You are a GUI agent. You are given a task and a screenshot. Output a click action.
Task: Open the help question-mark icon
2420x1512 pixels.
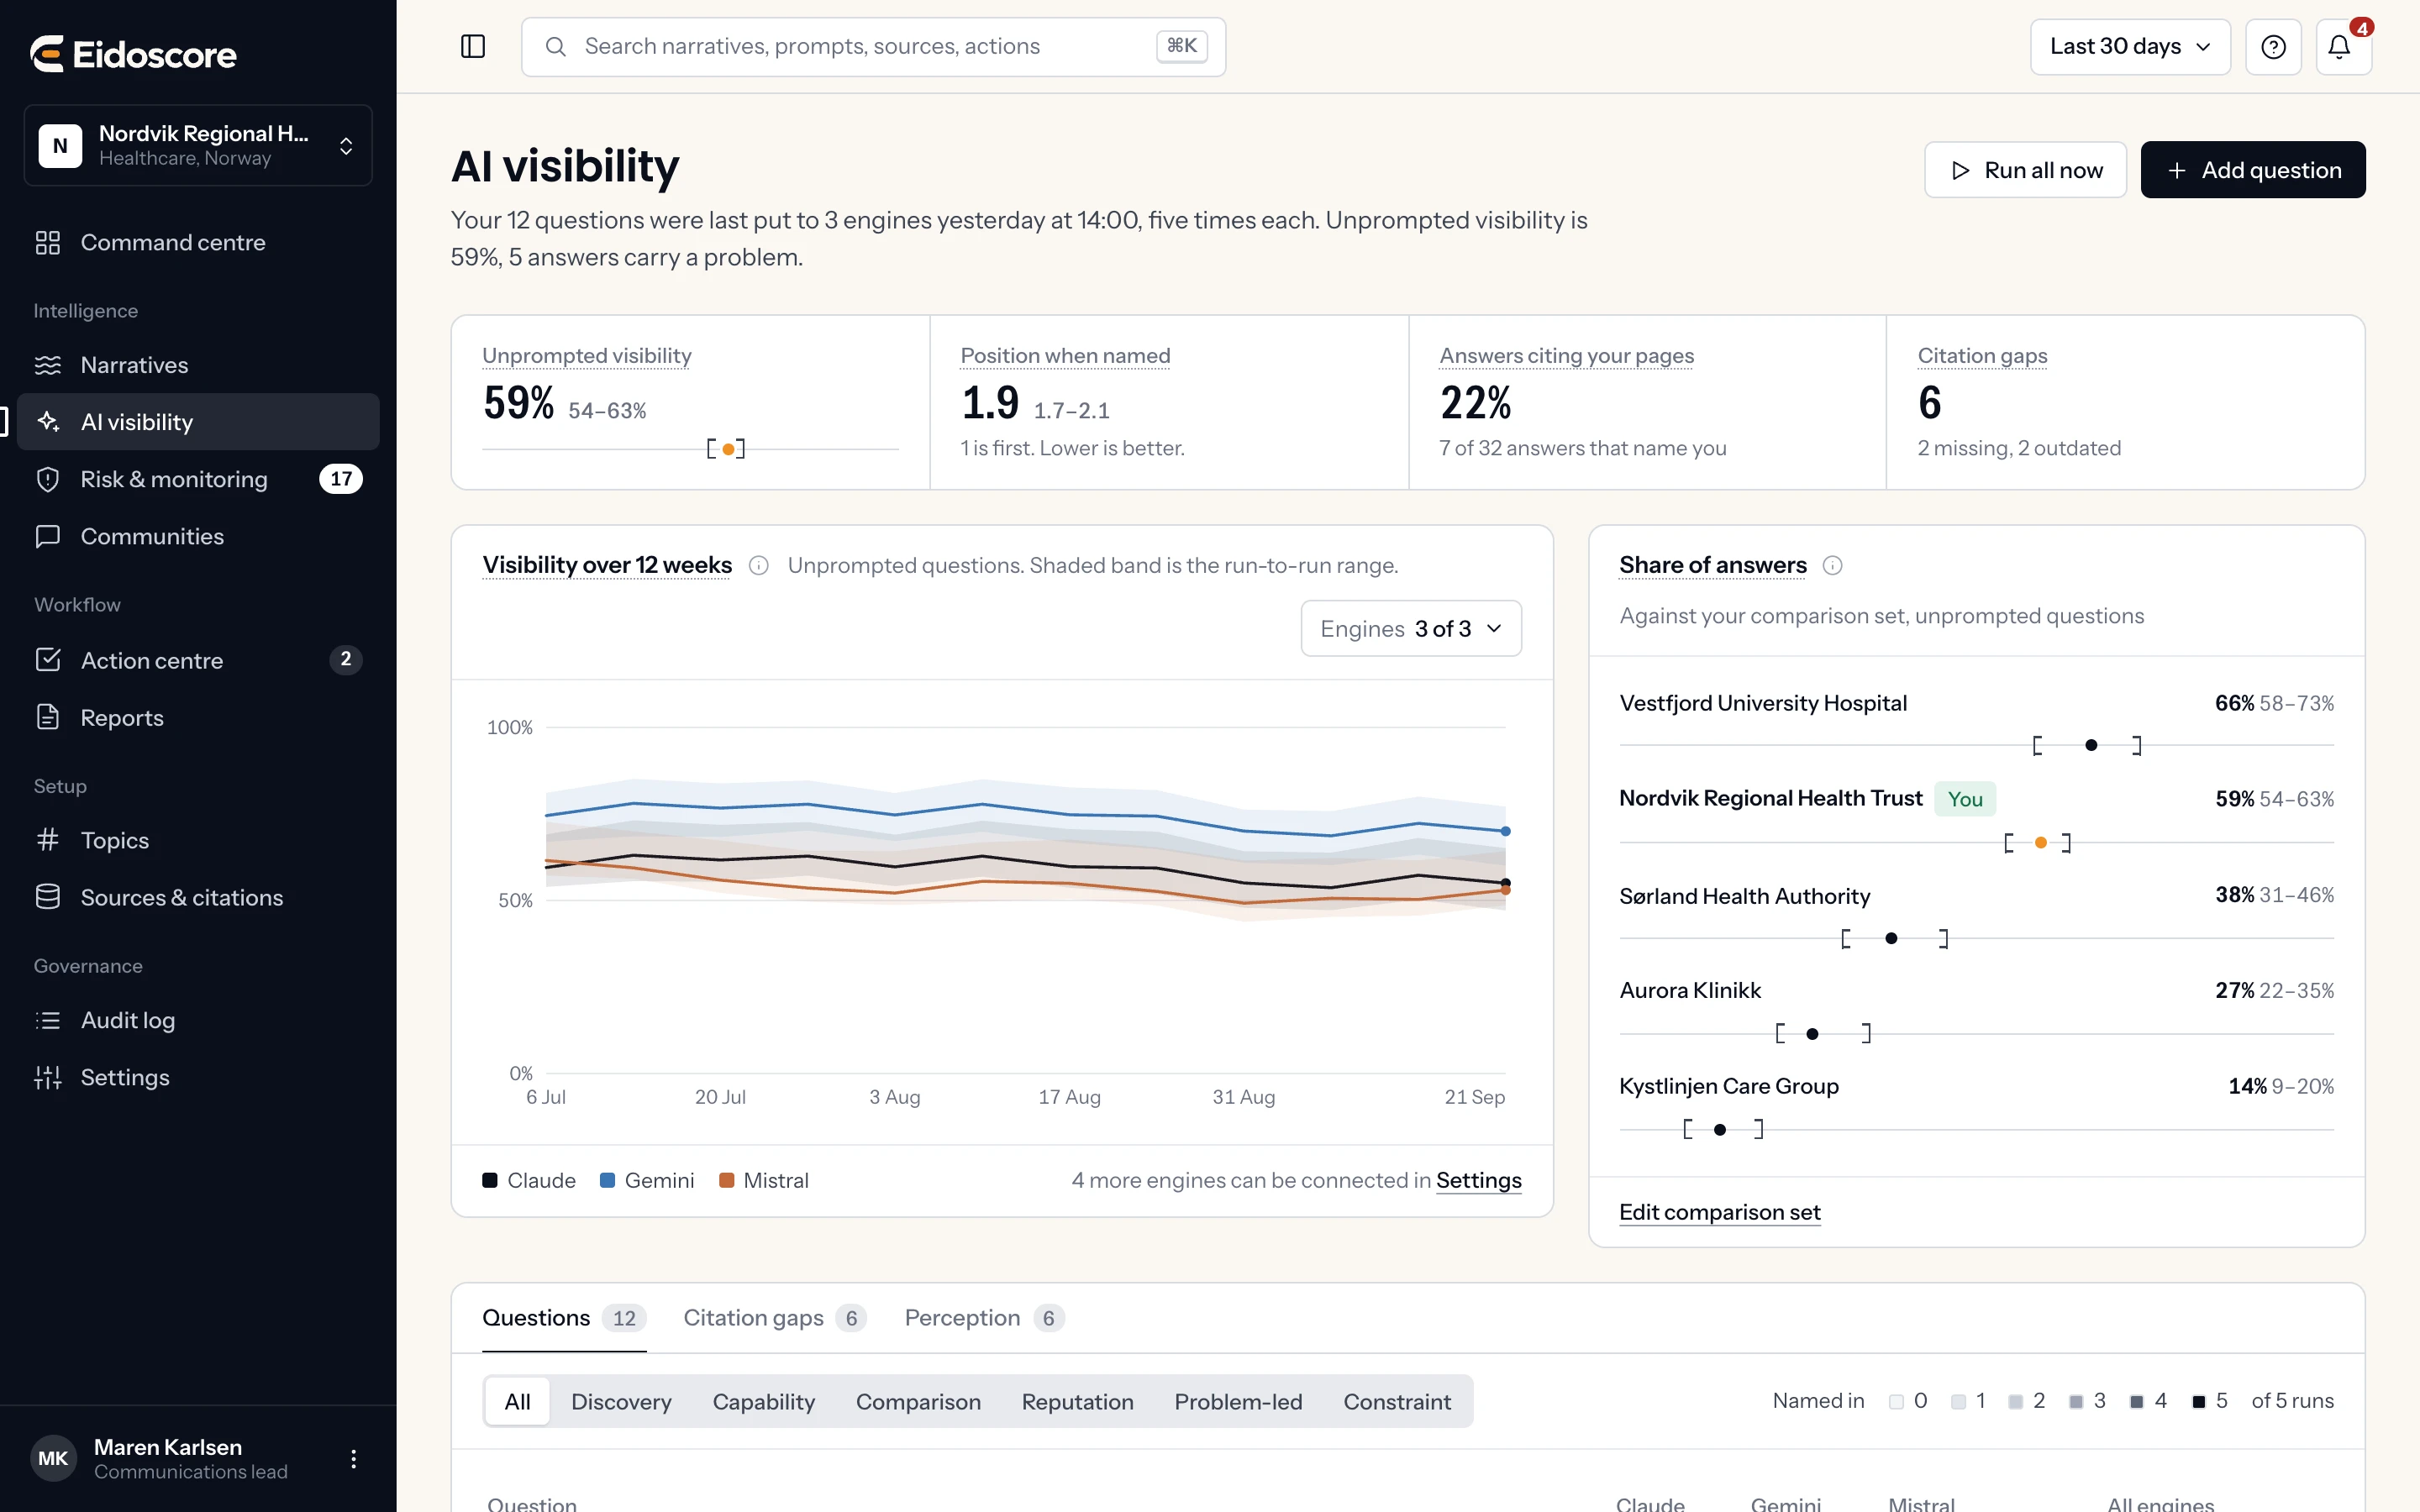tap(2273, 46)
